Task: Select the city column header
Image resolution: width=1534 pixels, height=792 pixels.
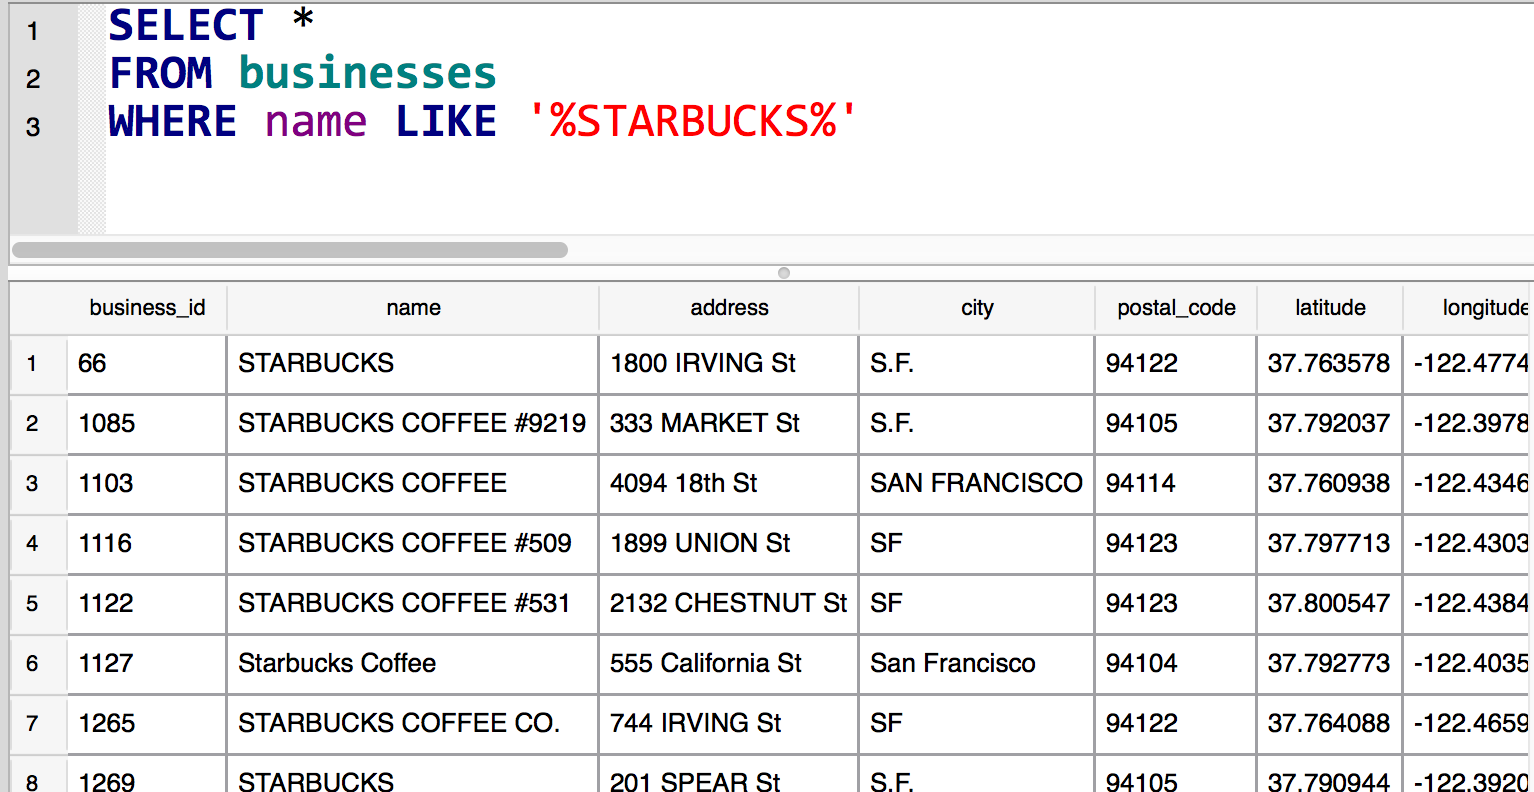Action: click(x=977, y=308)
